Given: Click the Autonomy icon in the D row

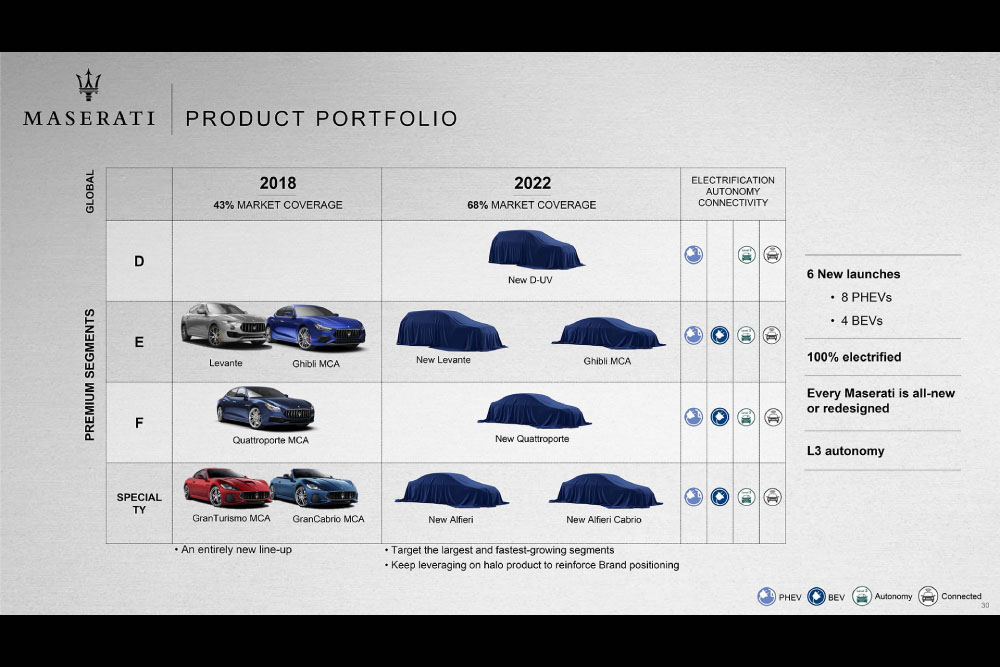Looking at the screenshot, I should pos(746,254).
